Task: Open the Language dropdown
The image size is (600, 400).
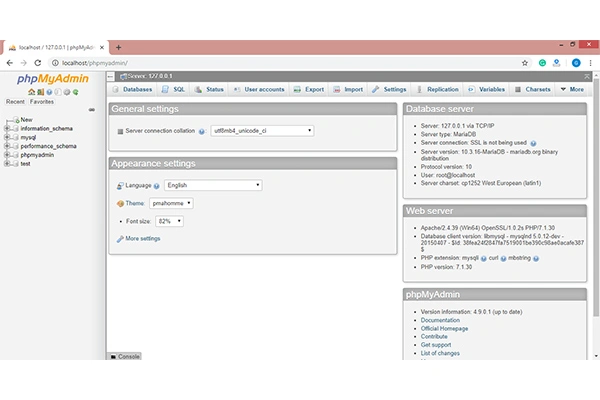Action: point(213,185)
